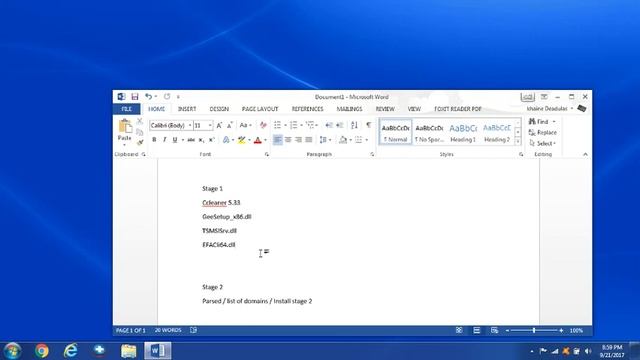The width and height of the screenshot is (640, 360).
Task: Toggle show paragraph marks
Action: pos(369,125)
